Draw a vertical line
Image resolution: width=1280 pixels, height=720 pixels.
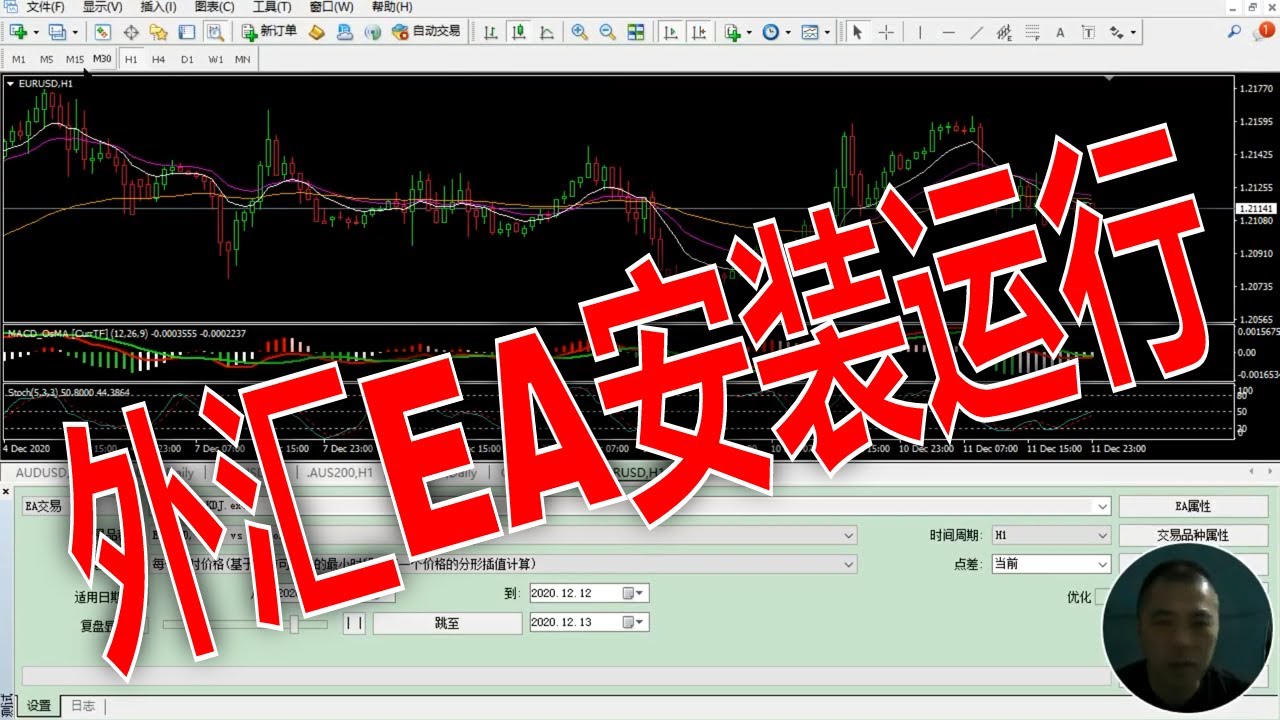[920, 32]
